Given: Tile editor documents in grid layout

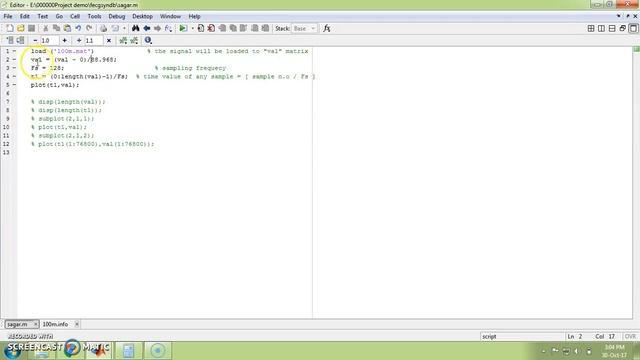Looking at the screenshot, I should click(x=591, y=28).
